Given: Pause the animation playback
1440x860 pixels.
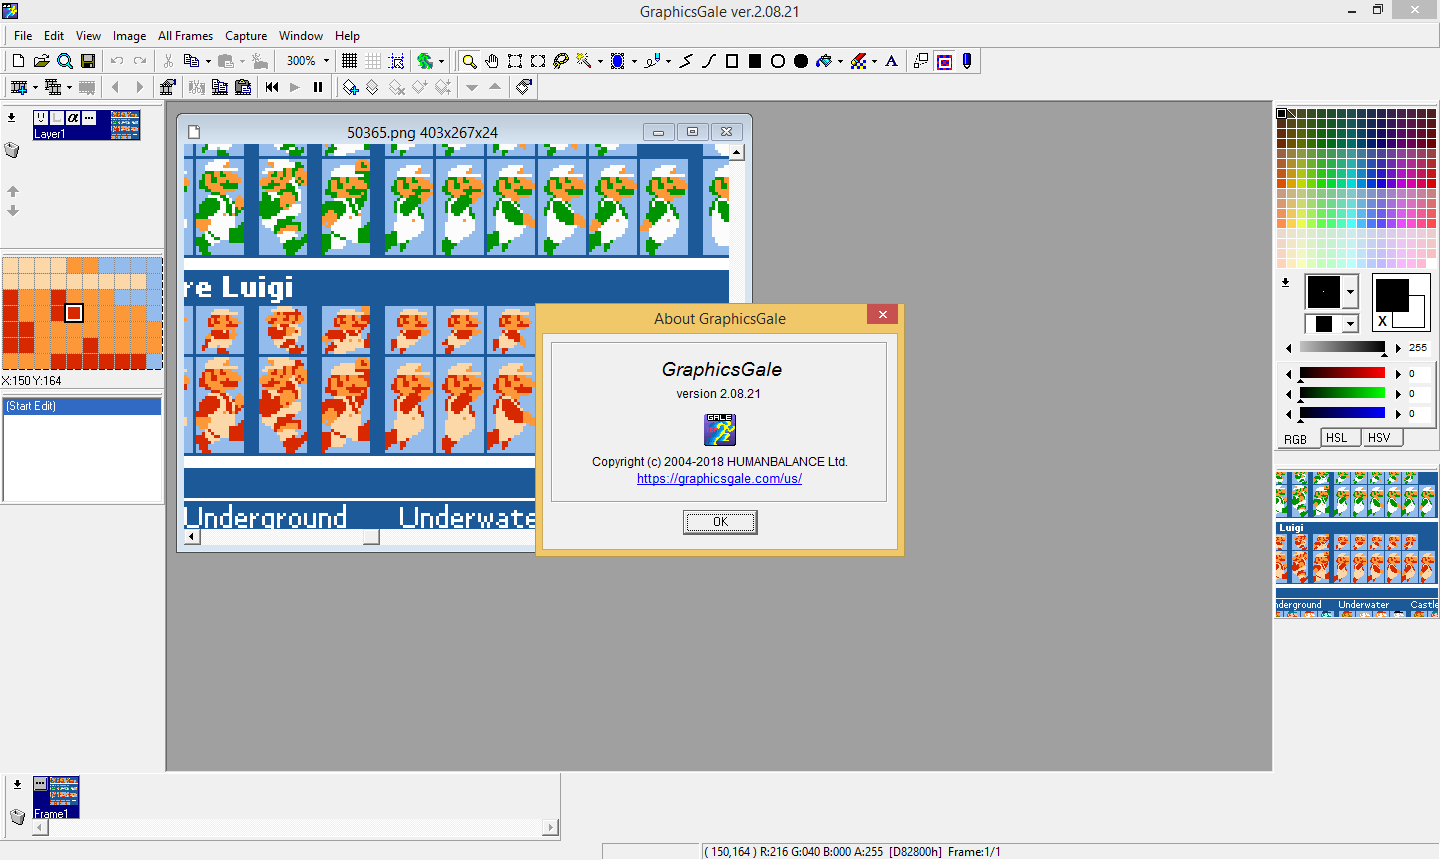Looking at the screenshot, I should (x=318, y=87).
